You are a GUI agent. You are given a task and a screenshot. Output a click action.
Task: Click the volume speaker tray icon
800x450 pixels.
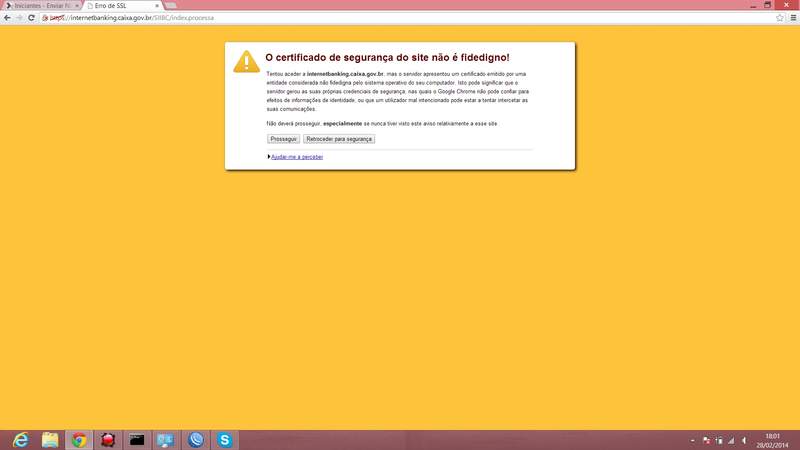(744, 440)
